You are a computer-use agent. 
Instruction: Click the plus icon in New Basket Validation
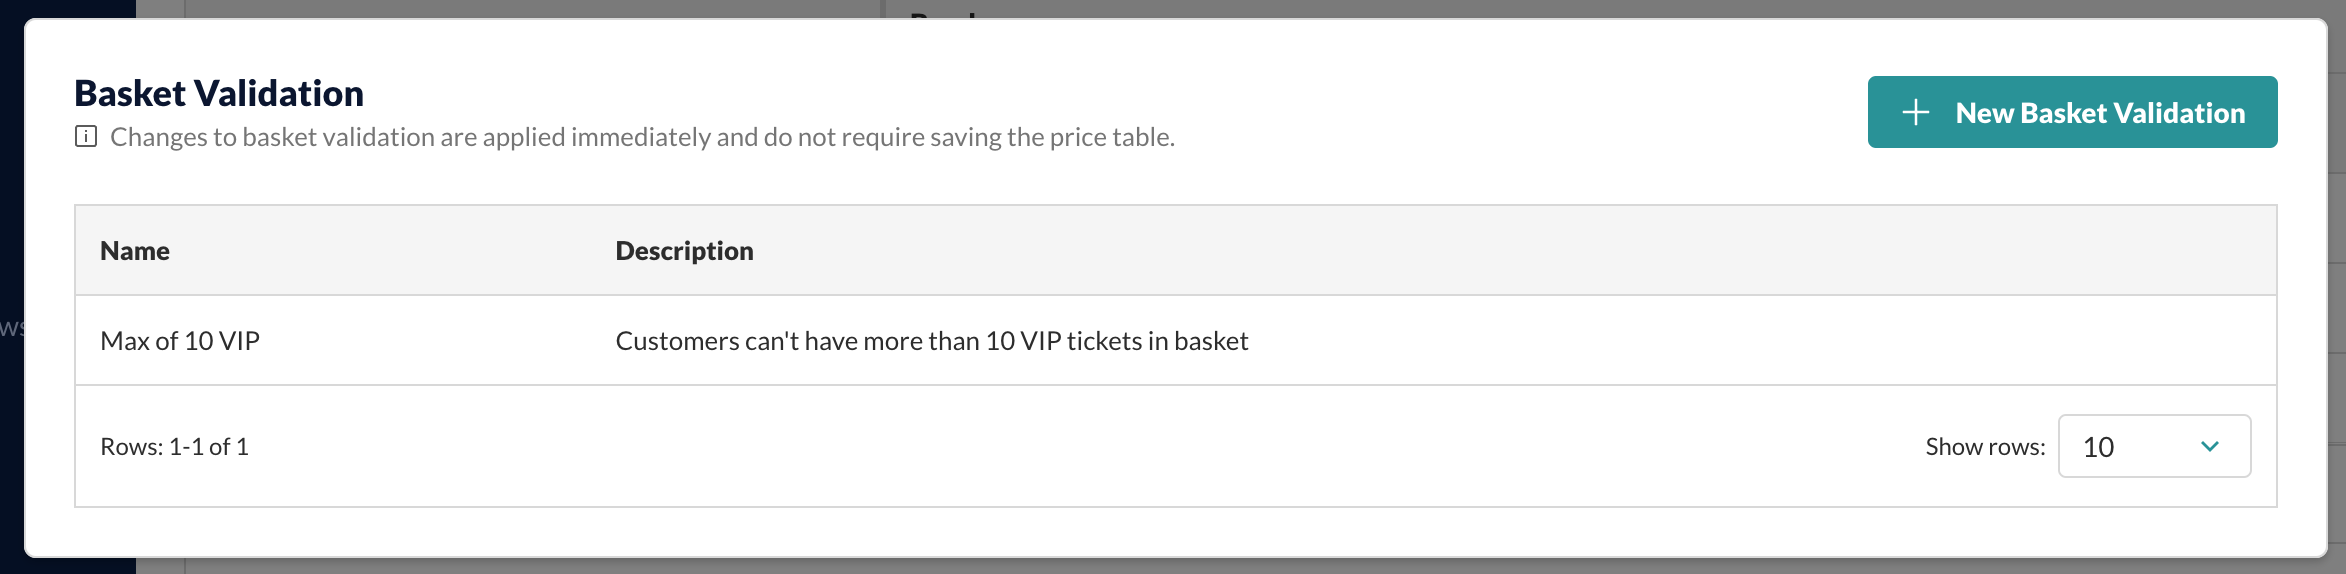click(x=1915, y=112)
